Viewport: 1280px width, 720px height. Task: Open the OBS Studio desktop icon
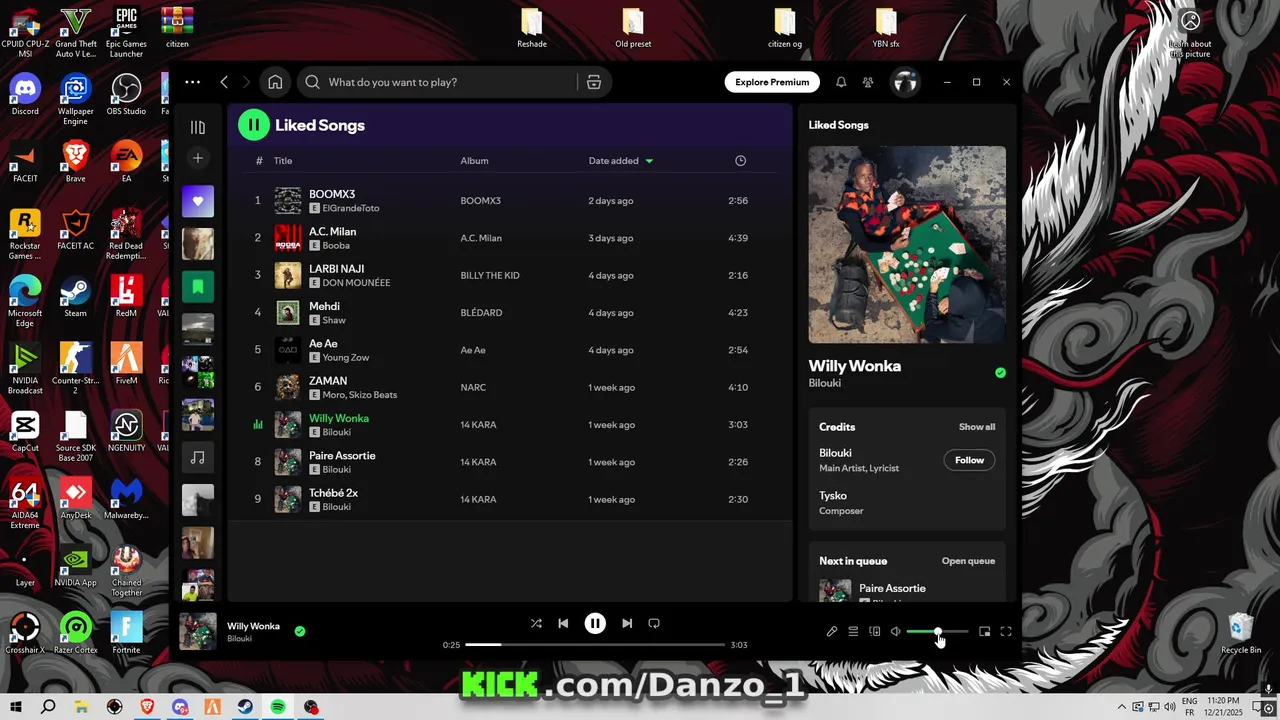pyautogui.click(x=126, y=95)
